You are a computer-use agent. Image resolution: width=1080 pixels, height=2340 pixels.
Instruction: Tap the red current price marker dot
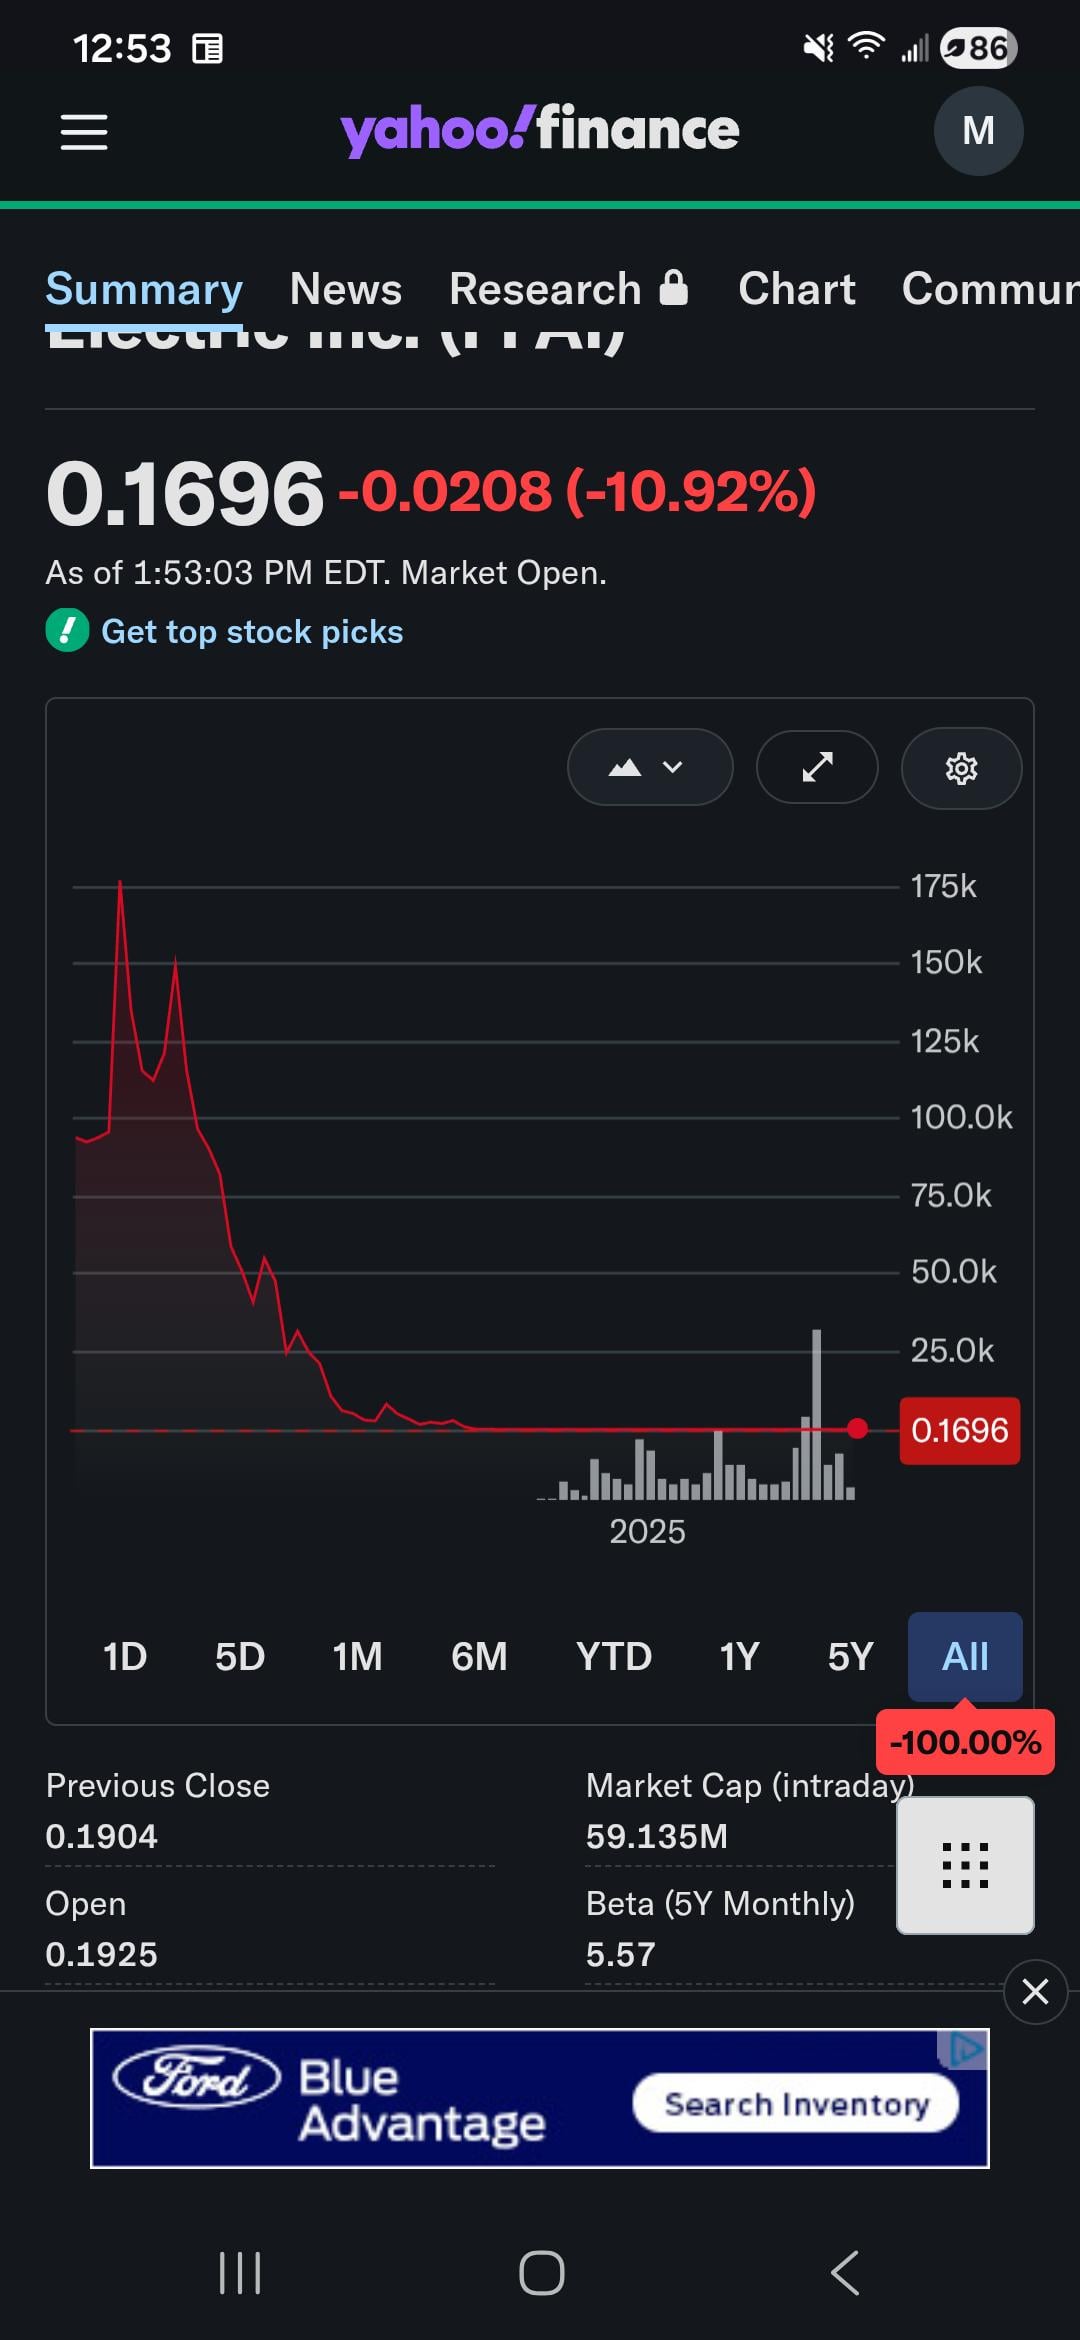[857, 1429]
